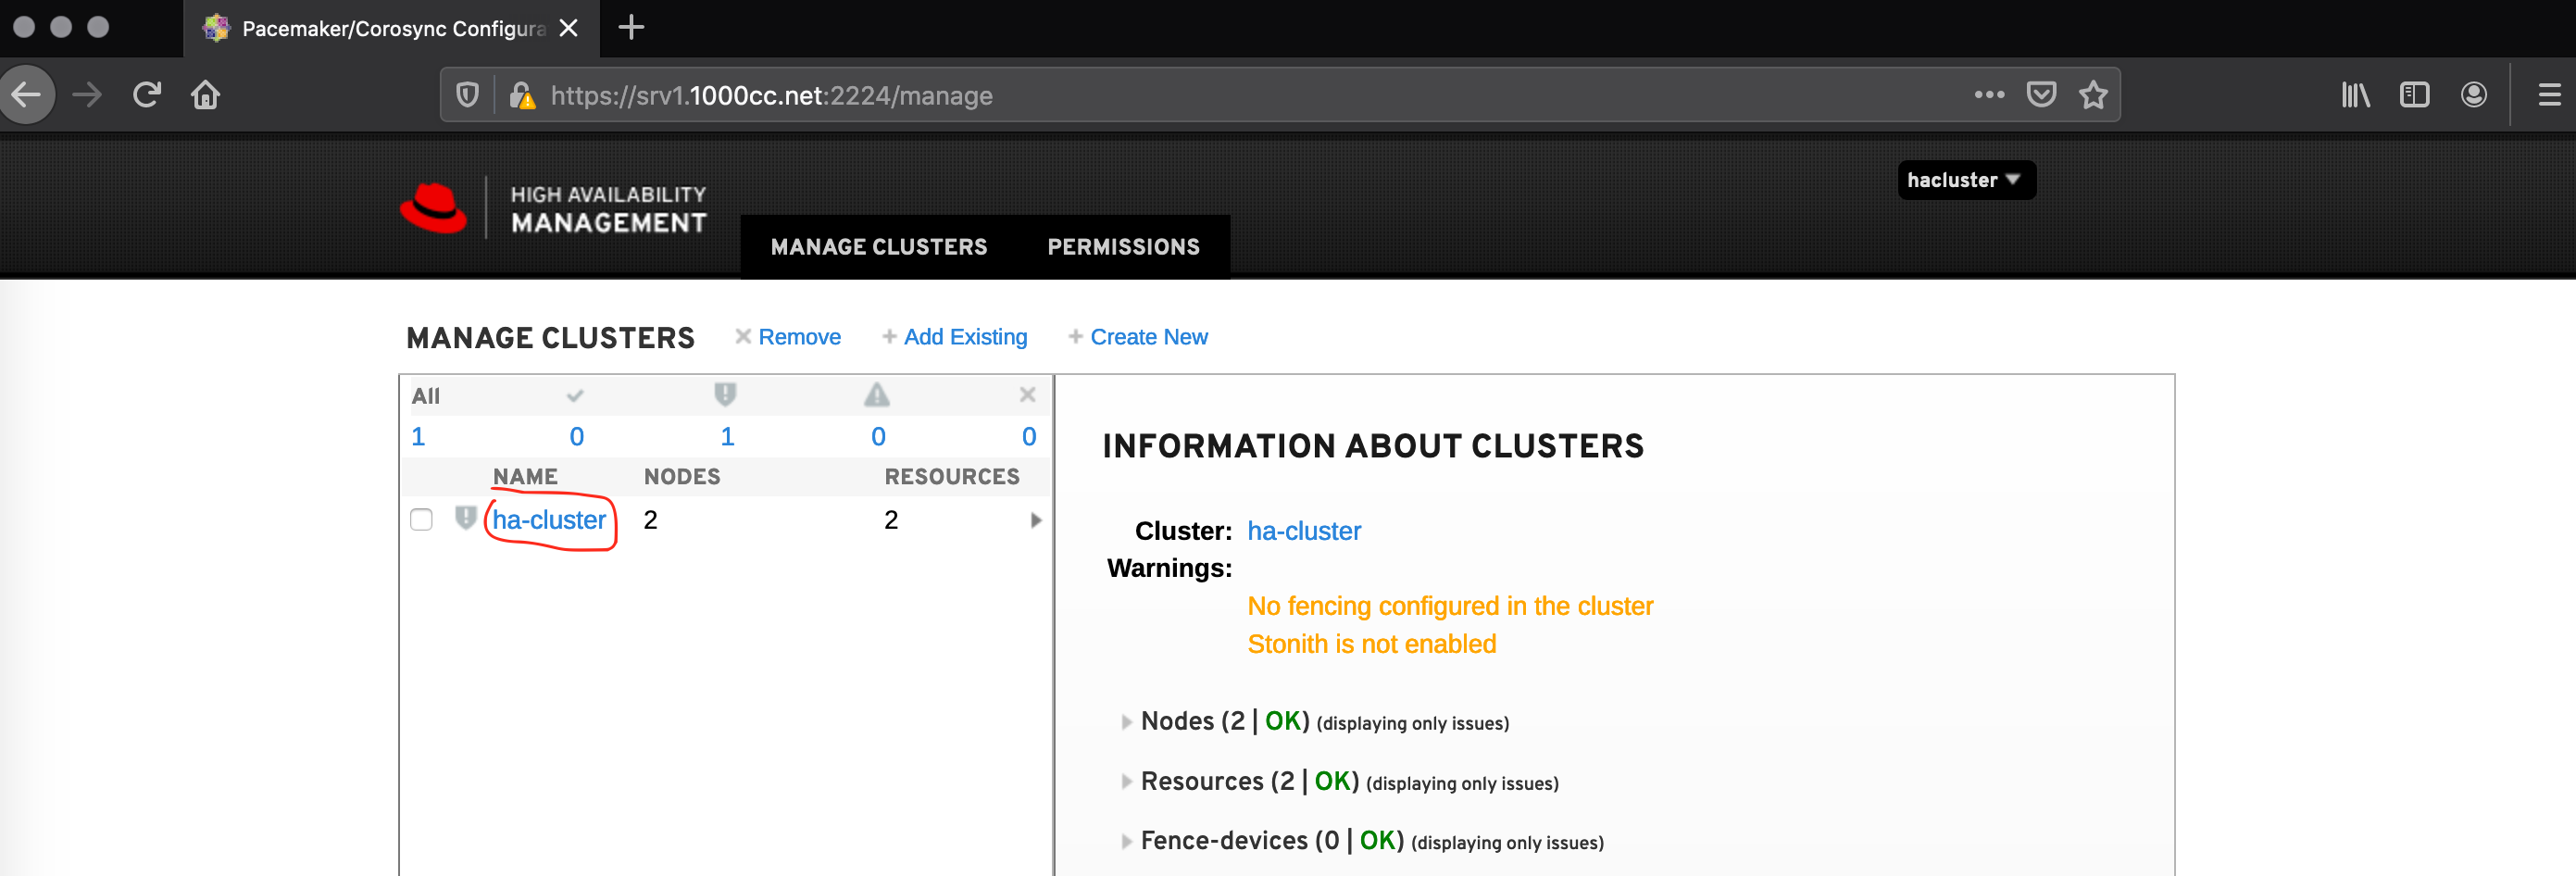The height and width of the screenshot is (876, 2576).
Task: Close the Pacemaker/Corosync Configuration tab
Action: 569,28
